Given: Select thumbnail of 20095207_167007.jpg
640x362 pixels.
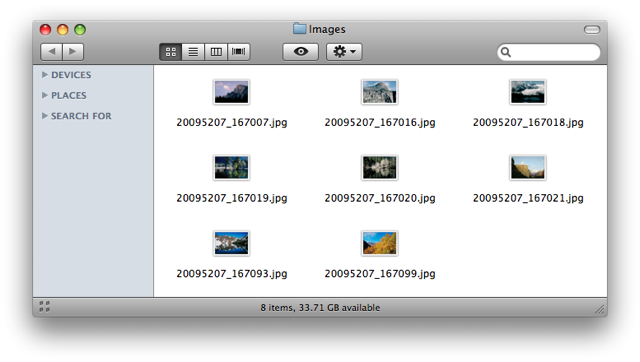Looking at the screenshot, I should 231,92.
